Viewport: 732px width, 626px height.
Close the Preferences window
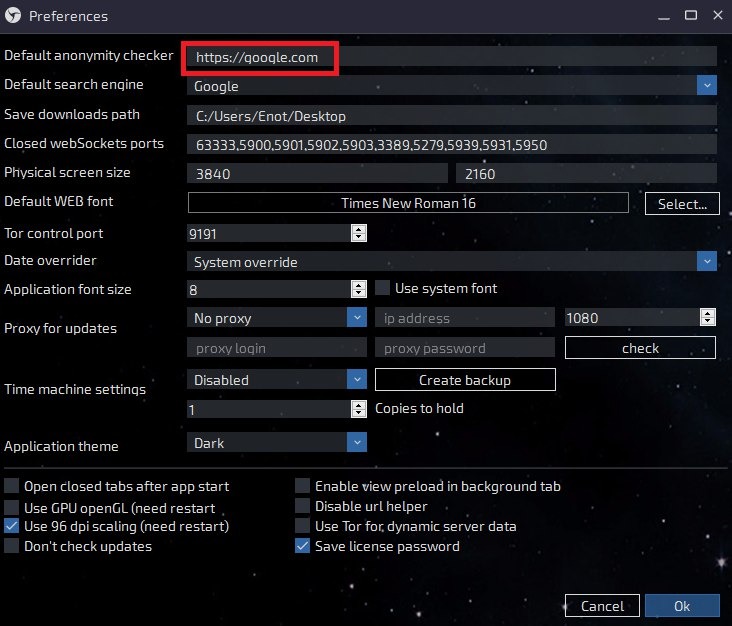(x=718, y=15)
